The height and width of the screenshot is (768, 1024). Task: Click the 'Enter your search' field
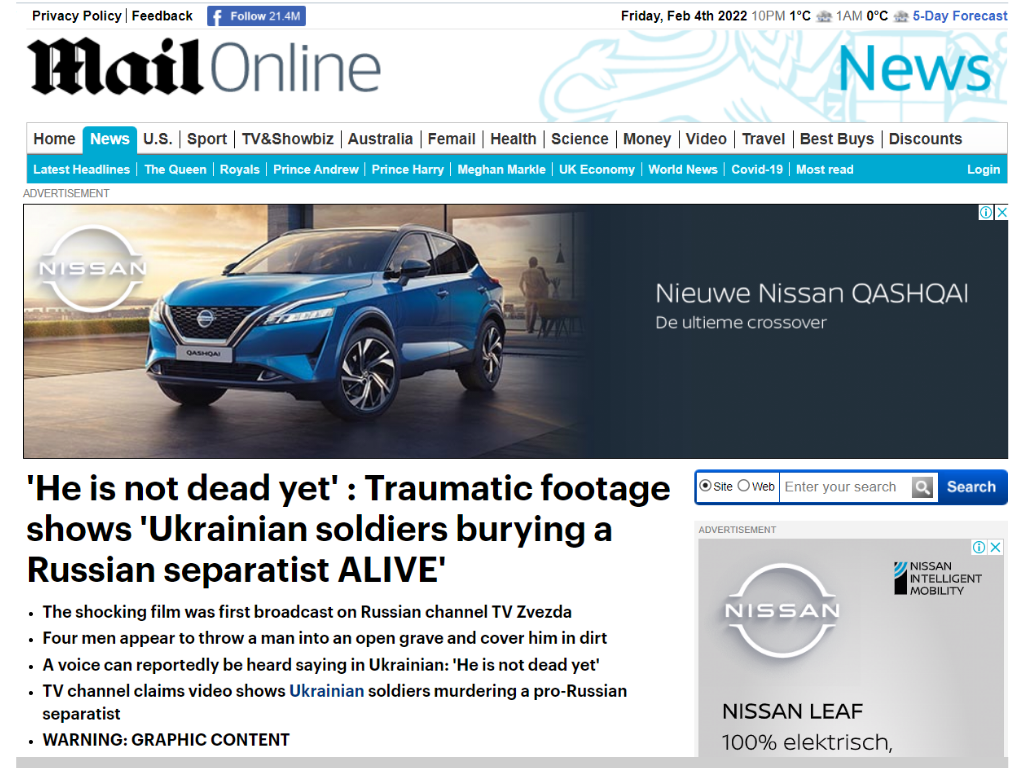click(845, 487)
